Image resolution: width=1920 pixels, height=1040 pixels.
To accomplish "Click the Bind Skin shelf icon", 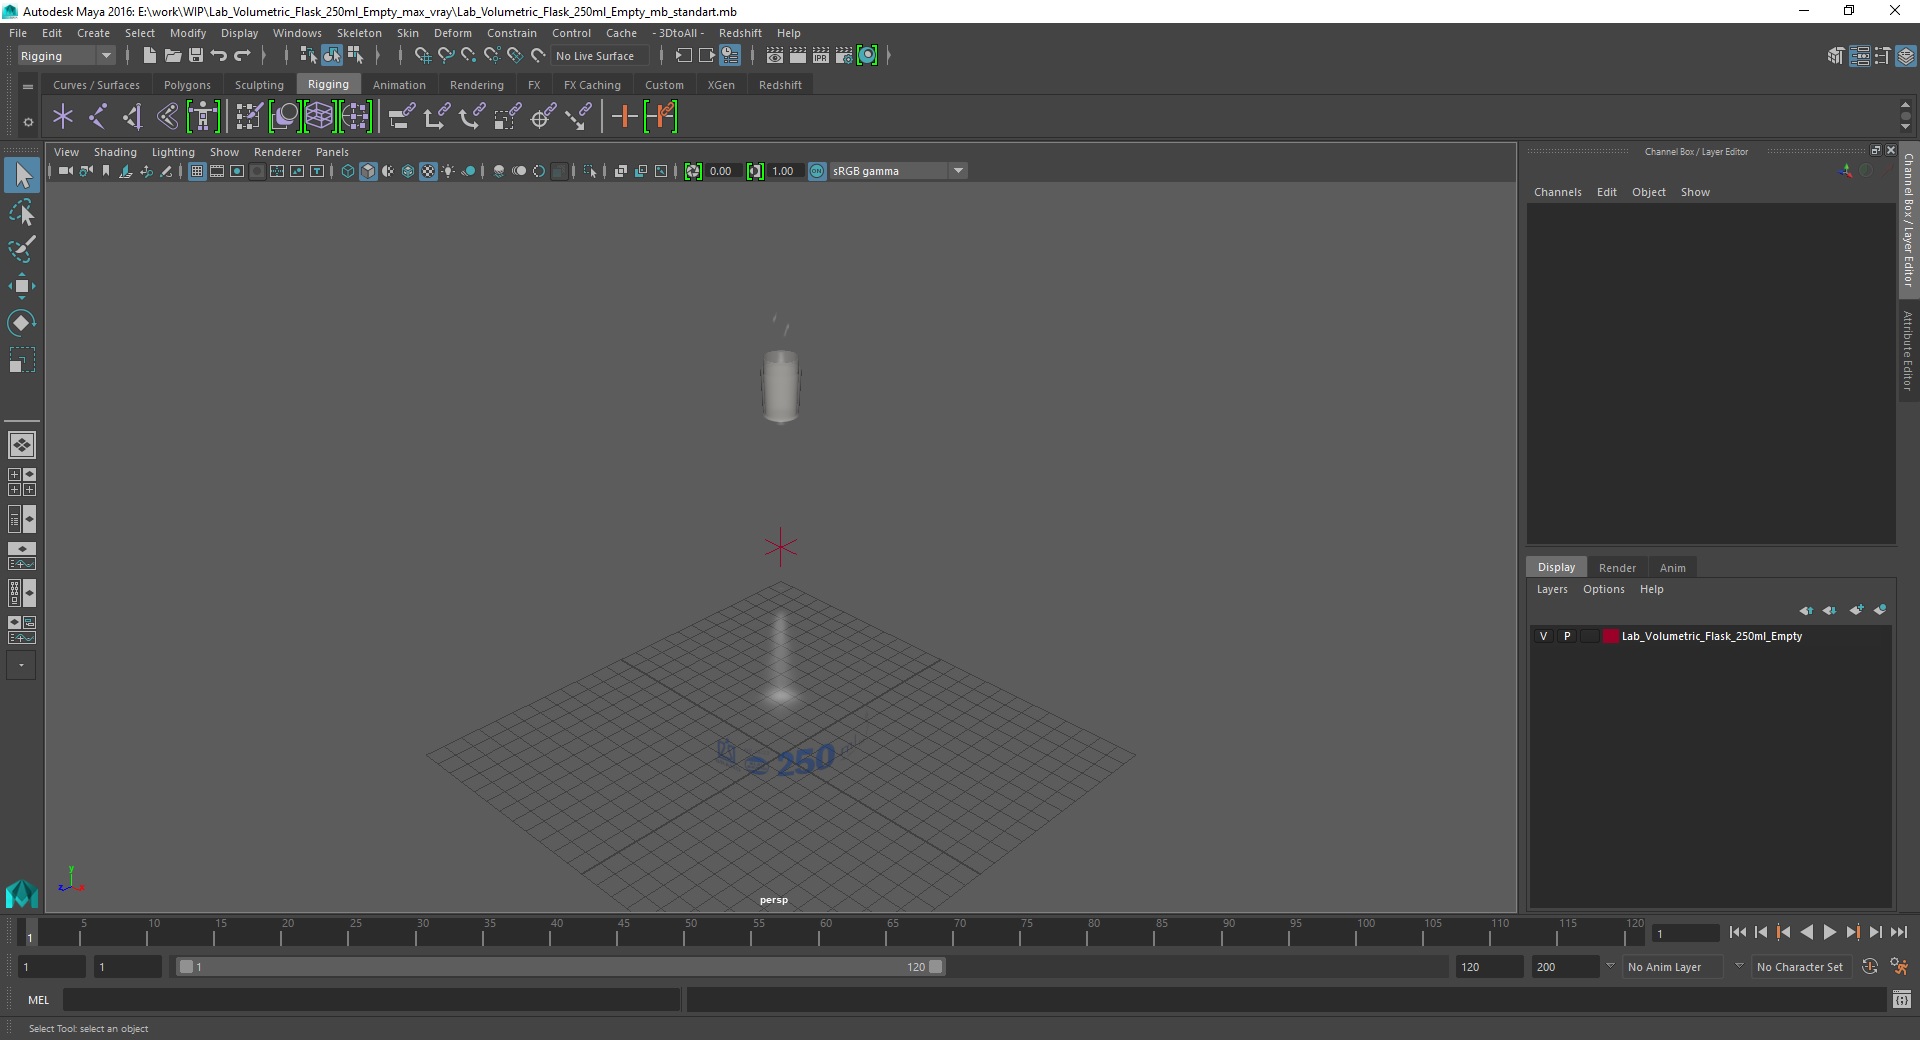I will 167,117.
